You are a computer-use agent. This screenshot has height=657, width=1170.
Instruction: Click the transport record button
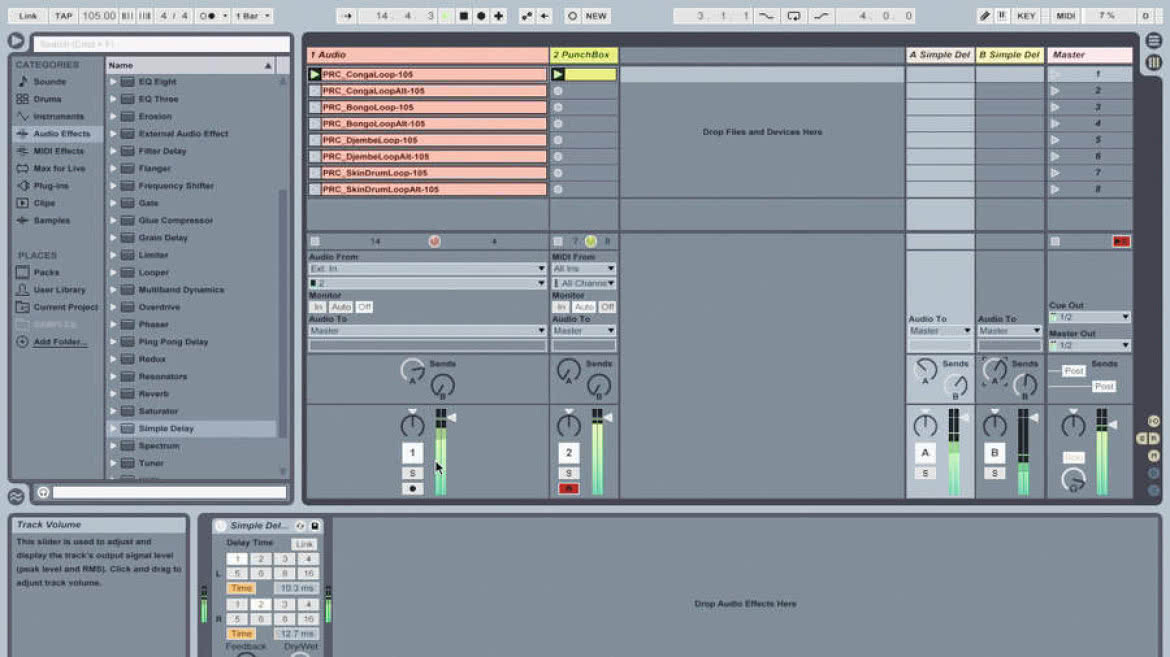(481, 16)
